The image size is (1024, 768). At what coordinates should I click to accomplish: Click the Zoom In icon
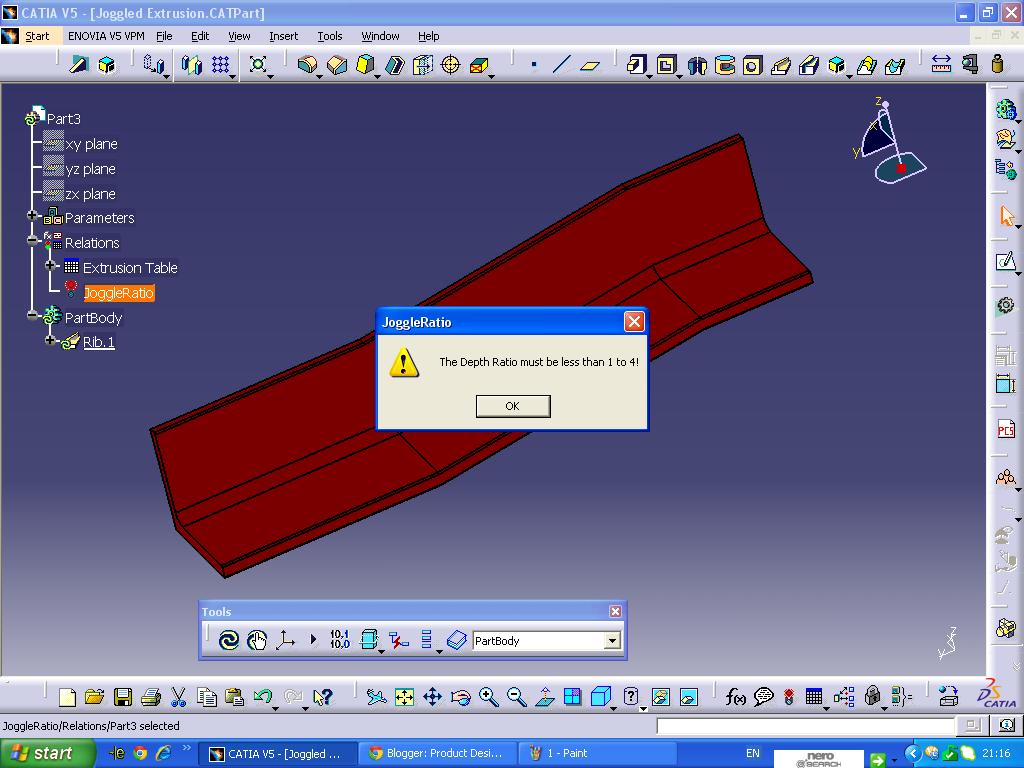click(489, 695)
